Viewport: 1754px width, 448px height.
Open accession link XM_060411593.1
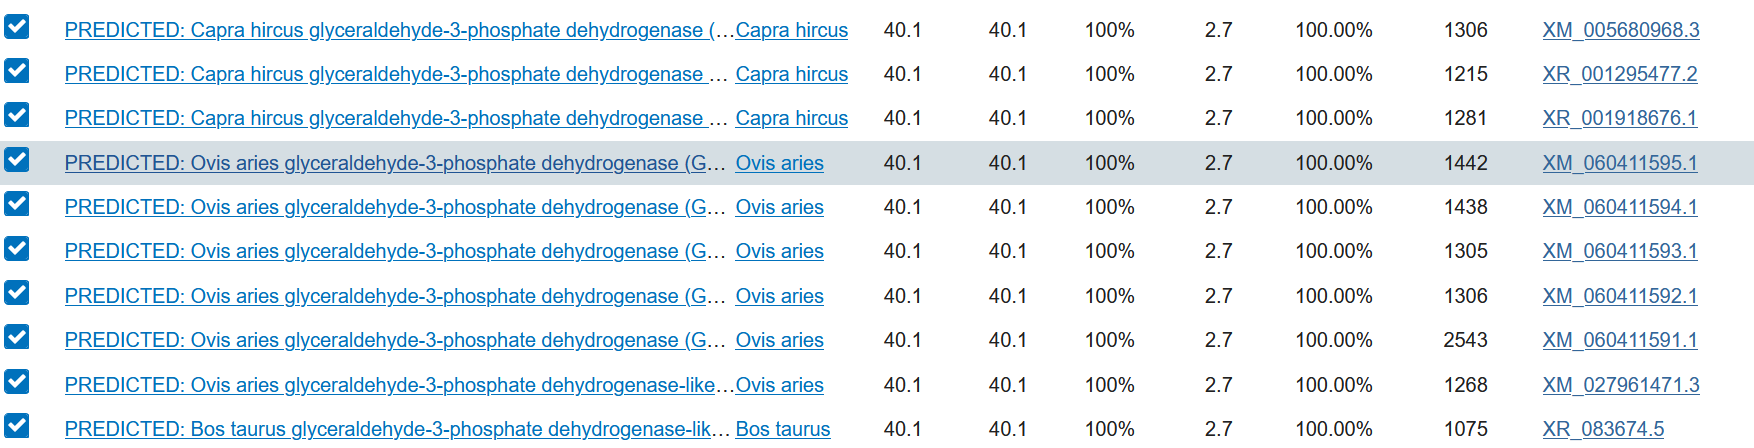tap(1620, 251)
